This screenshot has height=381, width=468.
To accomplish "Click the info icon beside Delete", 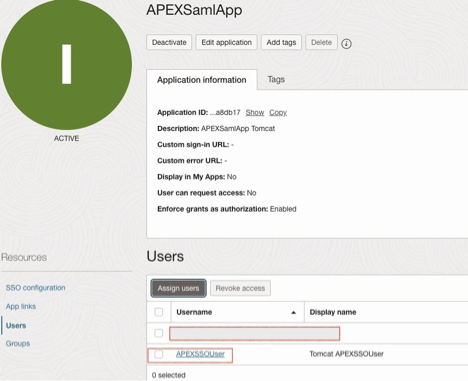I will (346, 44).
